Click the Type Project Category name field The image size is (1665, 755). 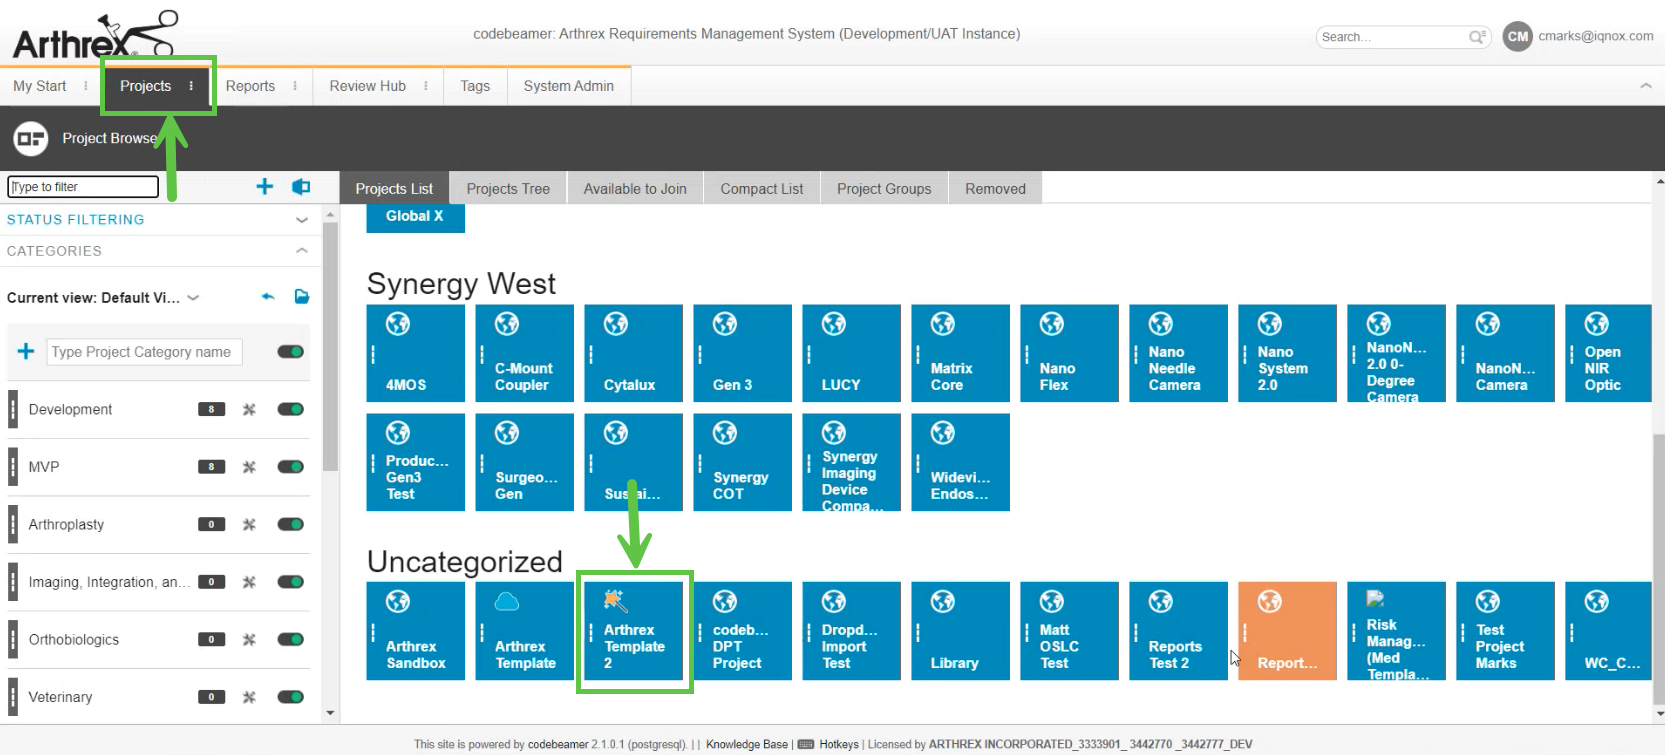144,352
